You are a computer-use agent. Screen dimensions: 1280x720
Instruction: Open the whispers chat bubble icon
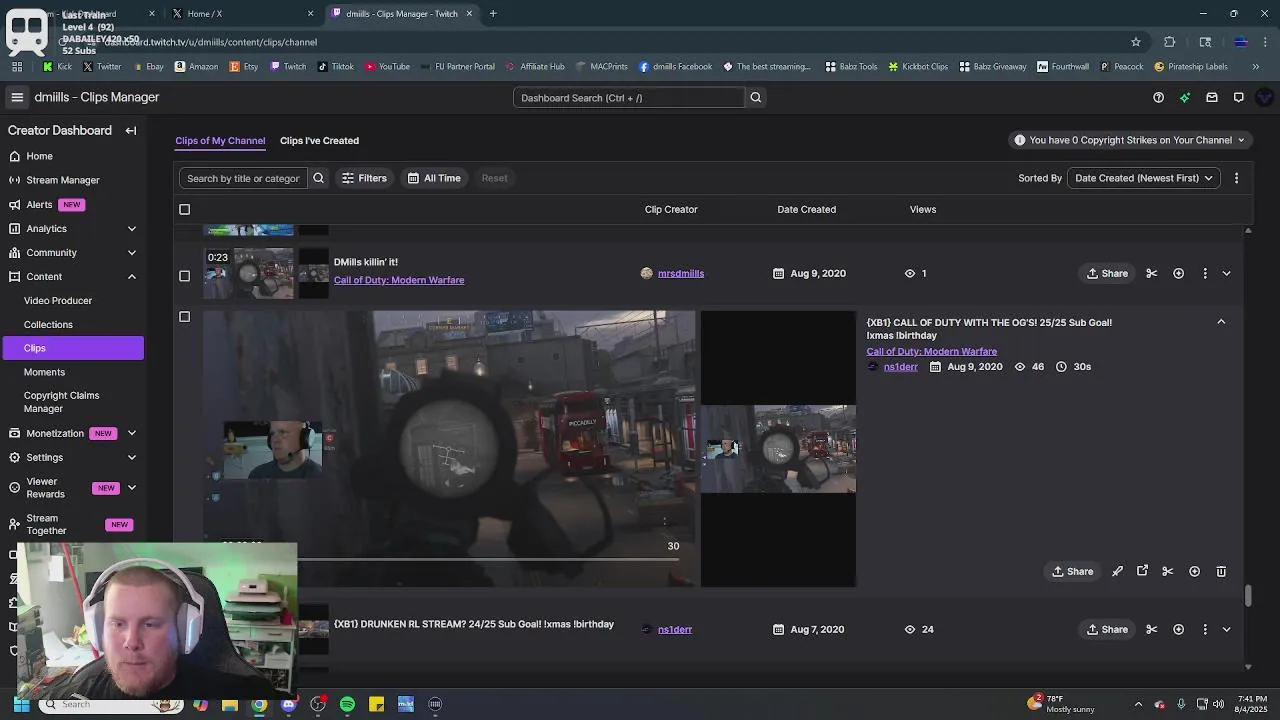coord(1238,98)
